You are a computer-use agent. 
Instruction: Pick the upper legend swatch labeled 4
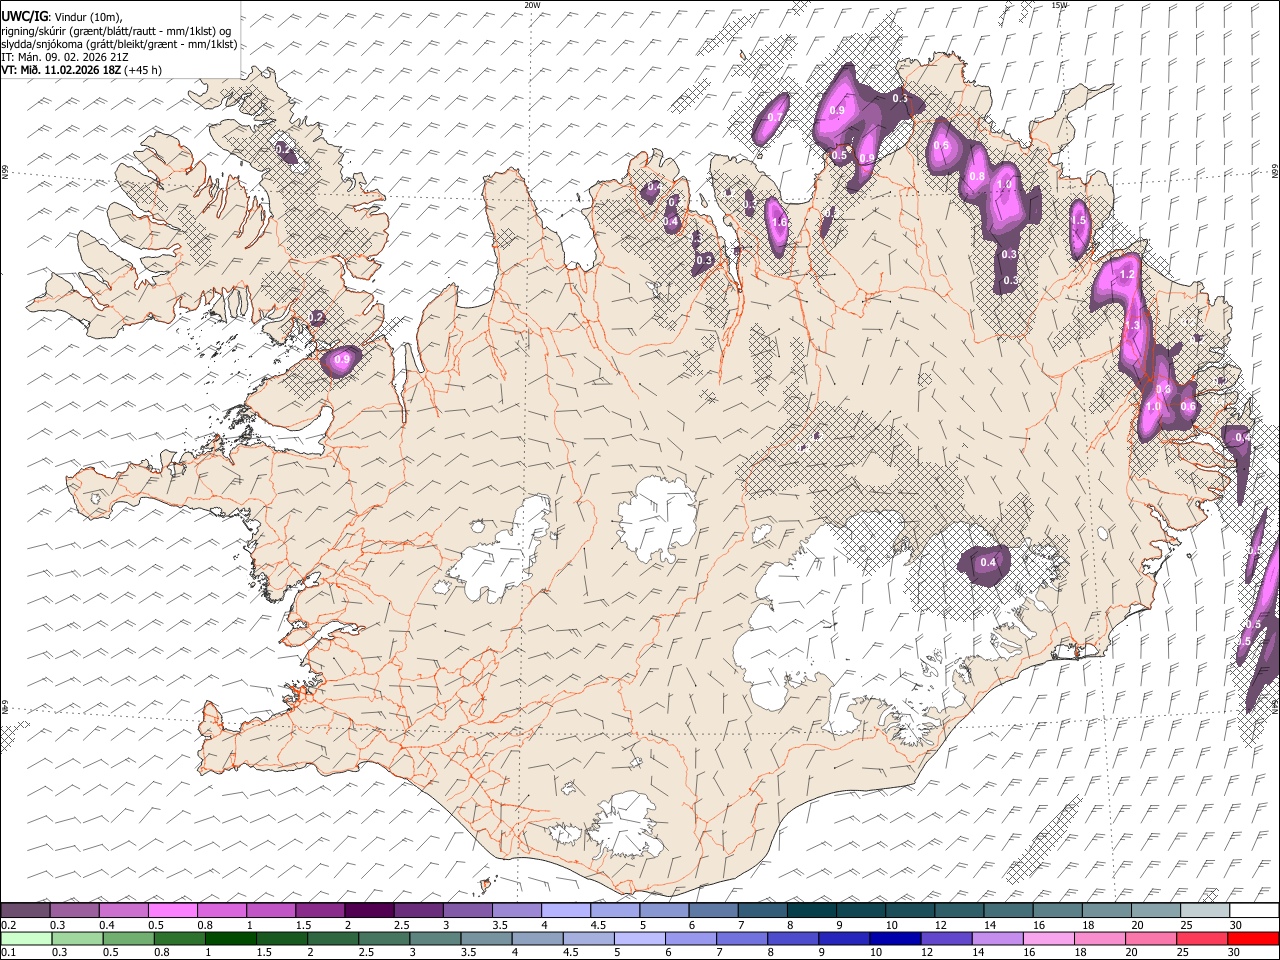pyautogui.click(x=565, y=910)
